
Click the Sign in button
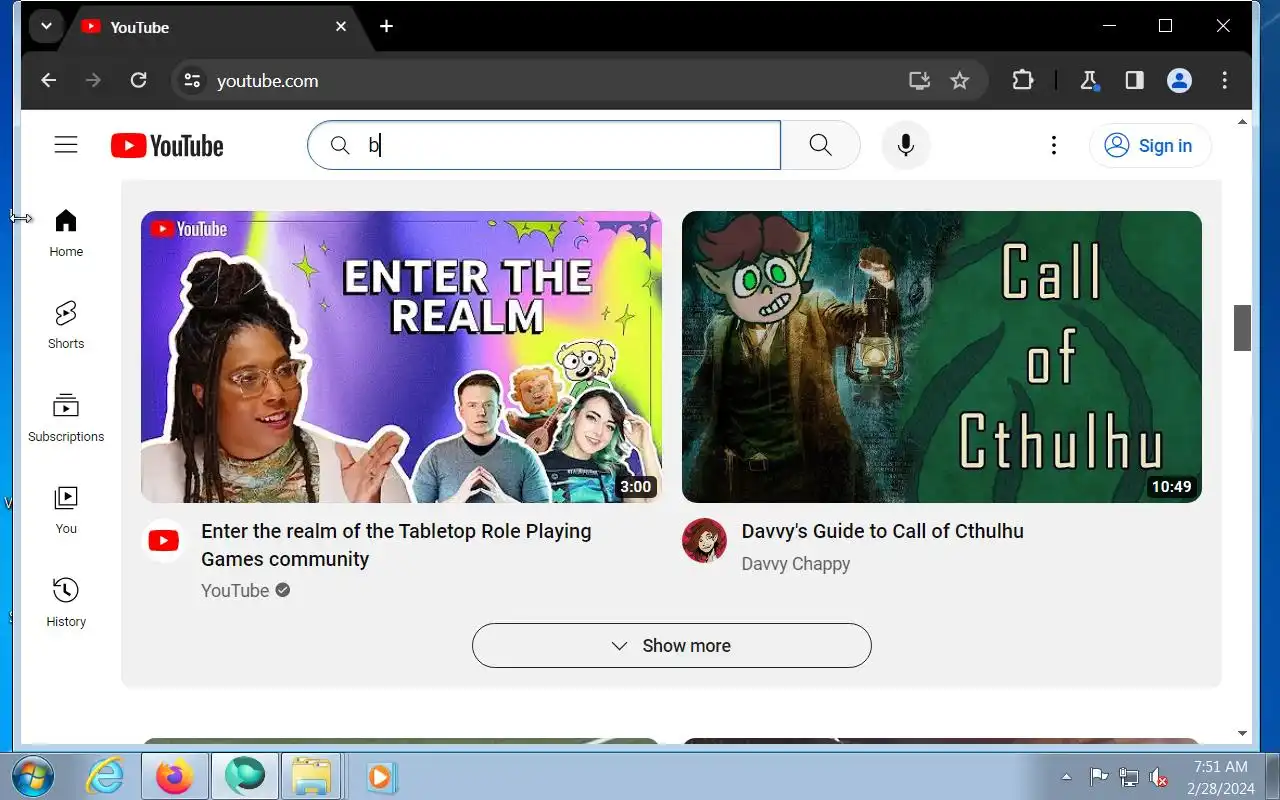pyautogui.click(x=1150, y=146)
